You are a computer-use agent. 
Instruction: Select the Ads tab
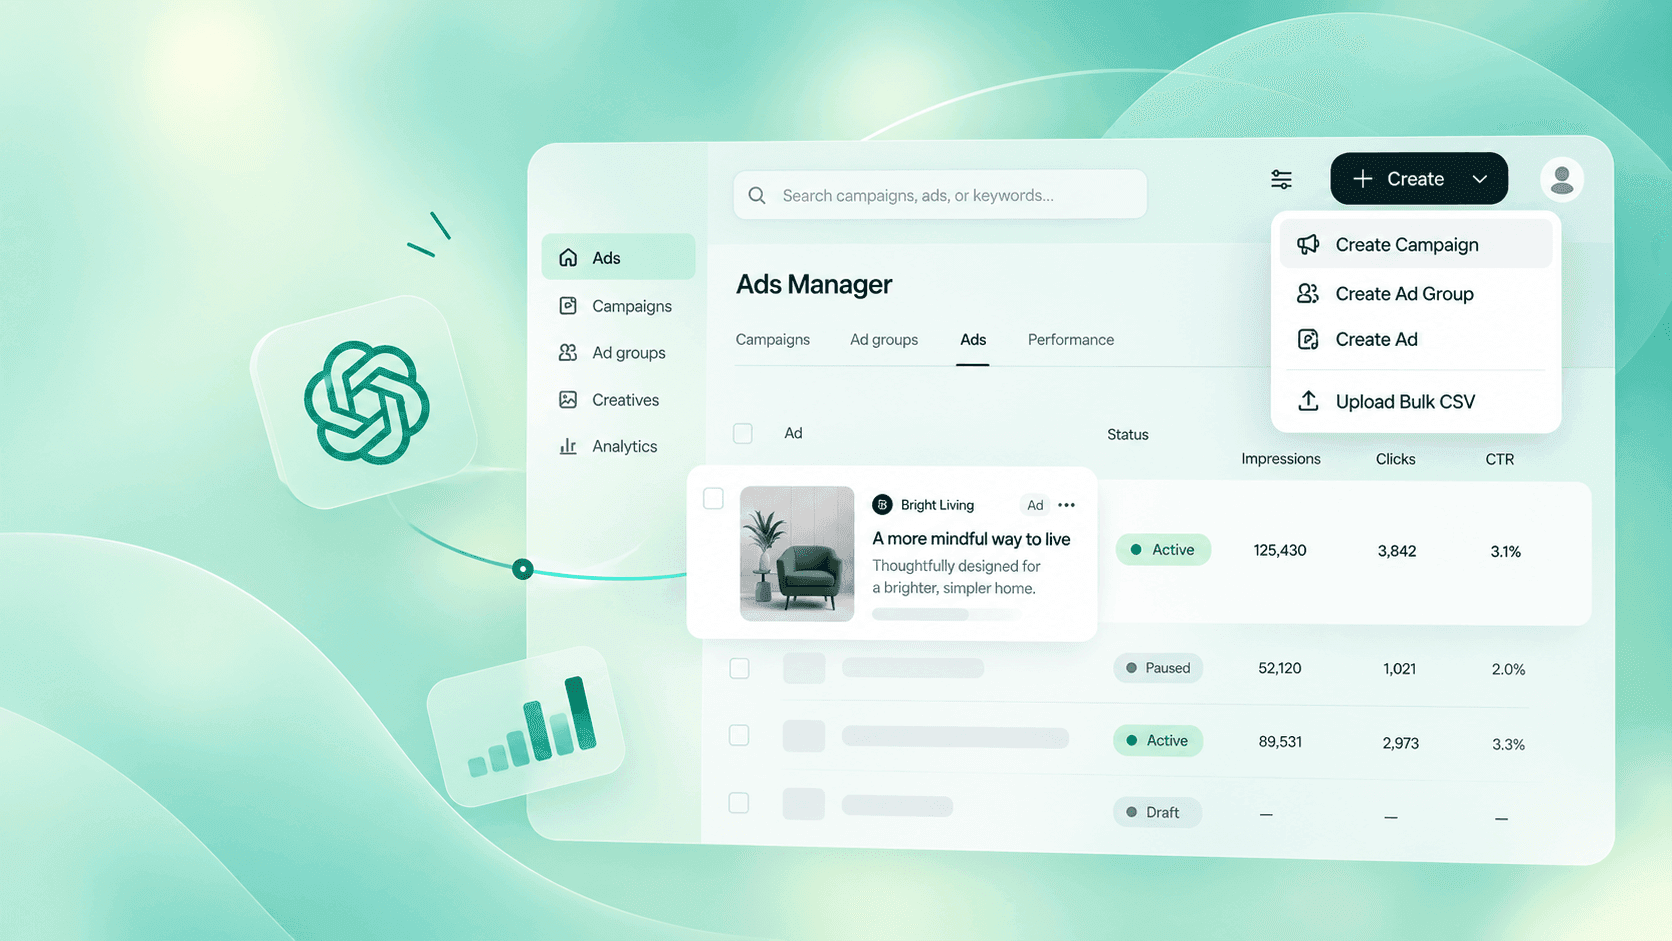tap(973, 340)
